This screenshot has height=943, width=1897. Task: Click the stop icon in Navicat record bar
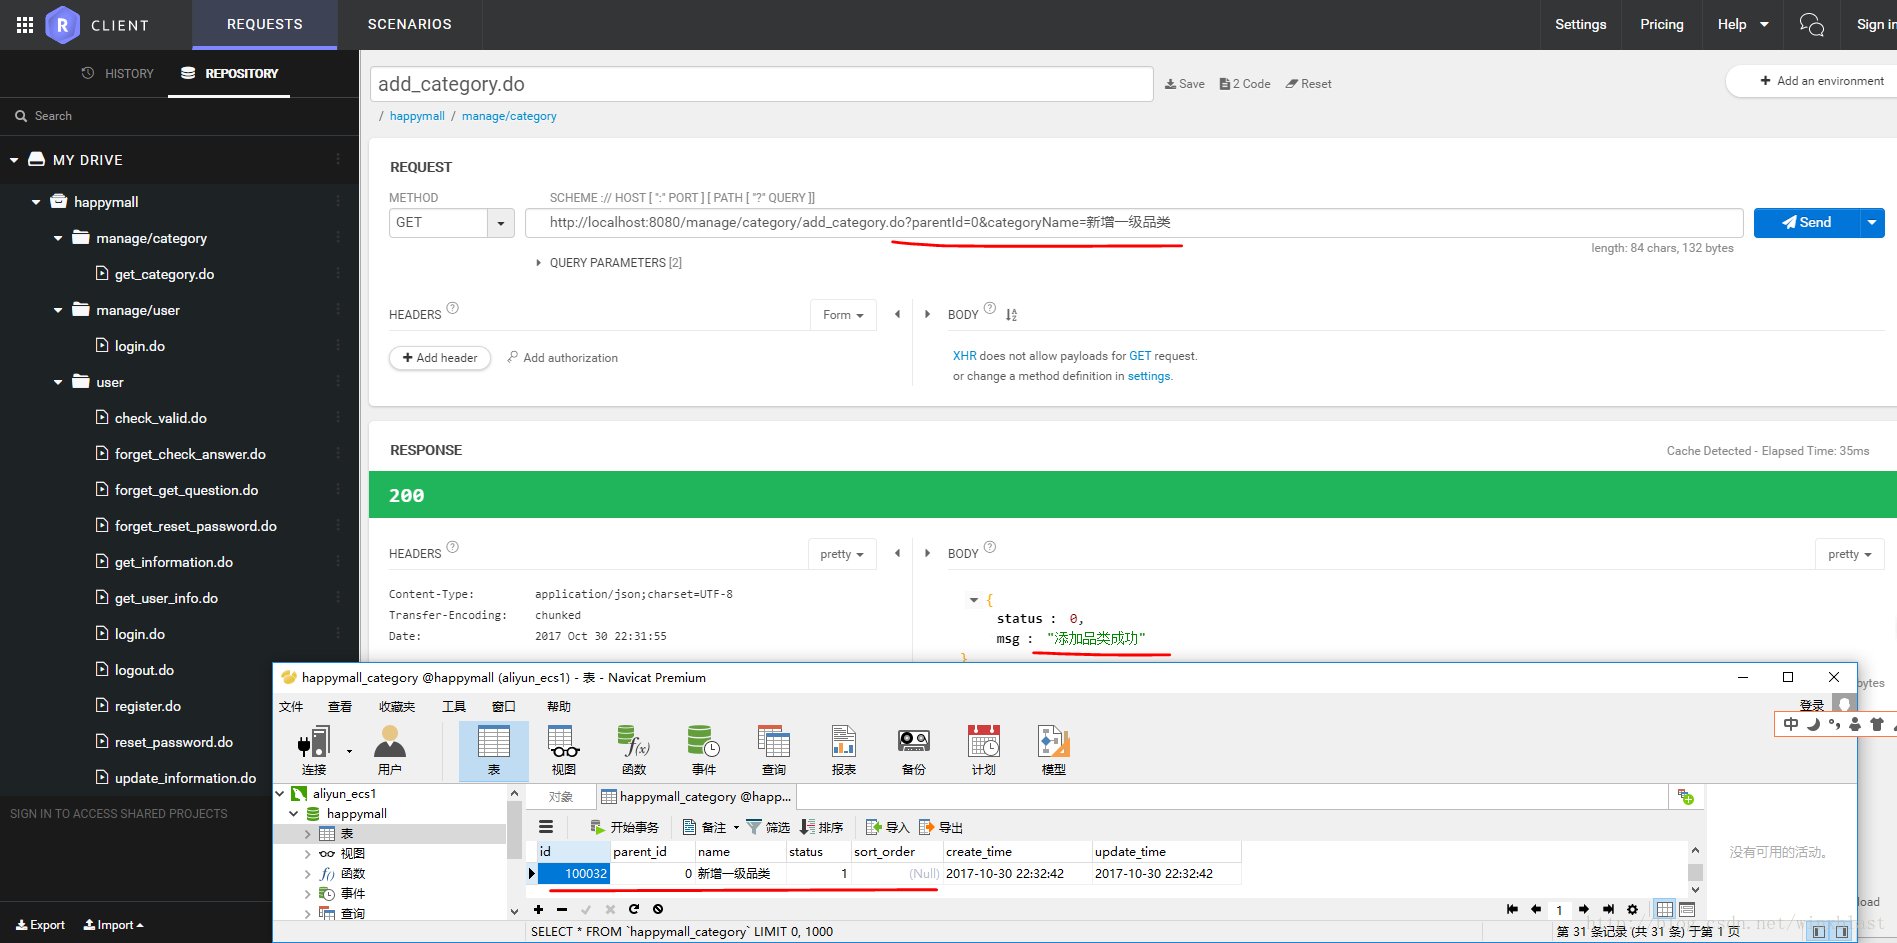tap(658, 909)
